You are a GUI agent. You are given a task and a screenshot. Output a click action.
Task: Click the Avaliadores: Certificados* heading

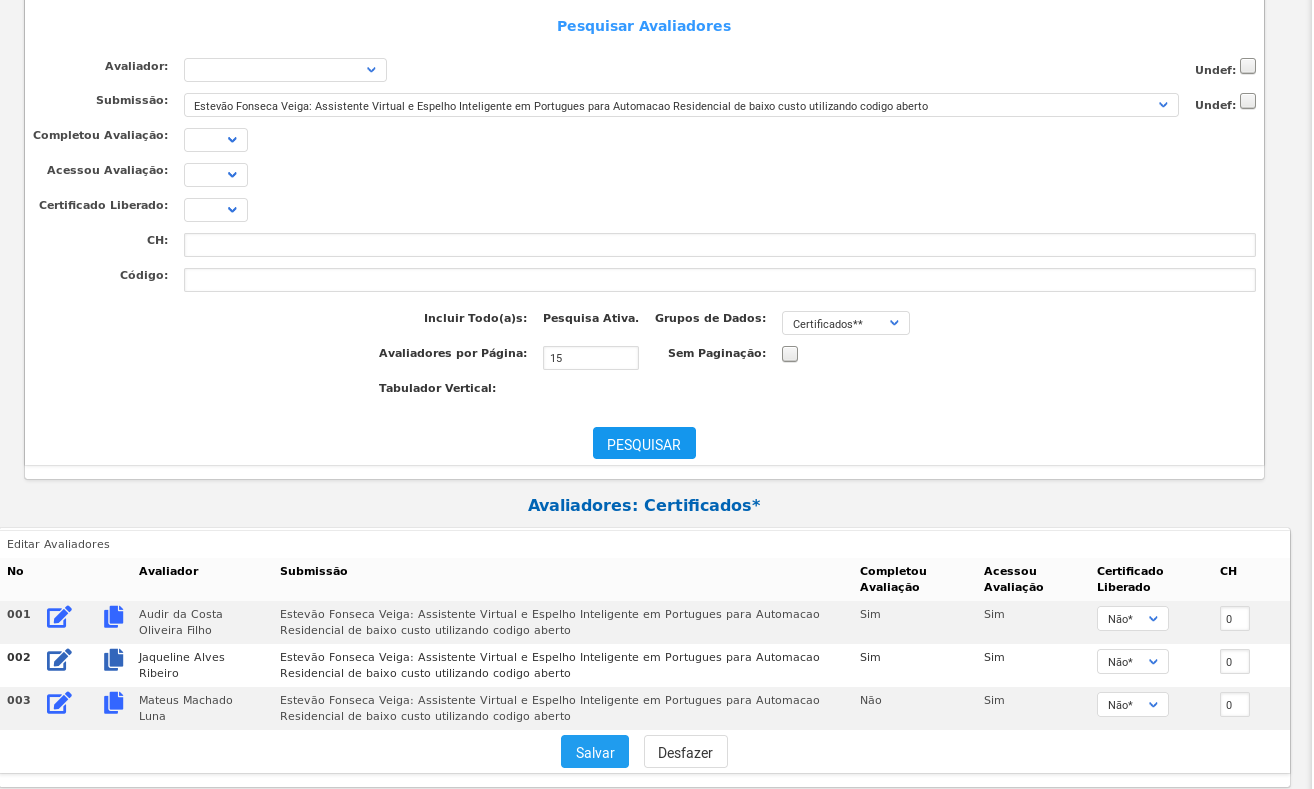(x=644, y=505)
